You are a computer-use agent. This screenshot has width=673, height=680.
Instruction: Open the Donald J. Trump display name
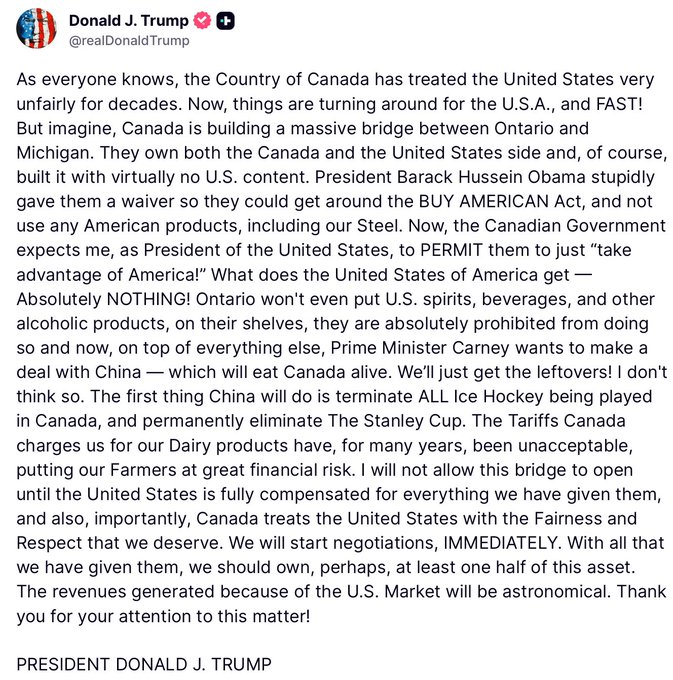[128, 20]
